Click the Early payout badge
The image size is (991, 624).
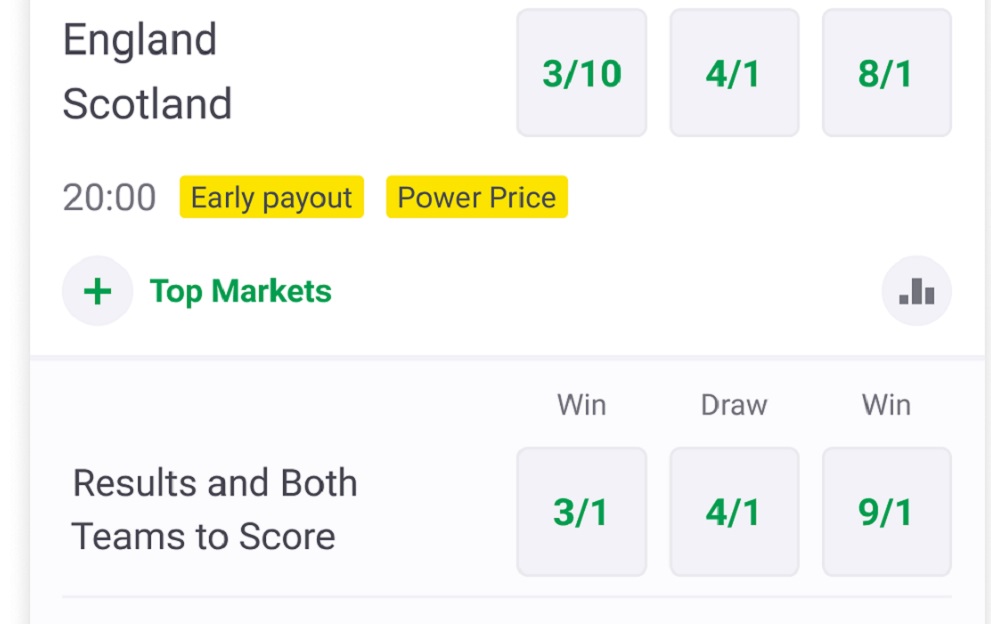(x=271, y=197)
